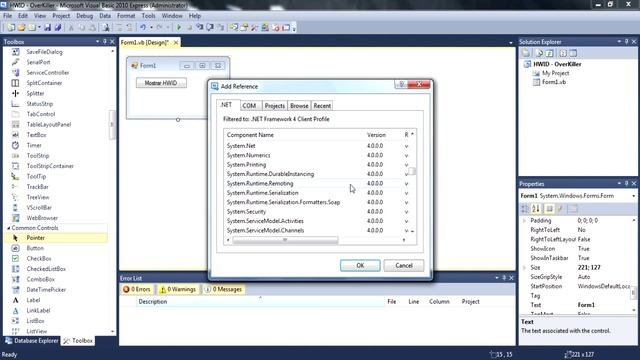Expand Padding property in Properties panel
640x360 pixels.
click(524, 220)
